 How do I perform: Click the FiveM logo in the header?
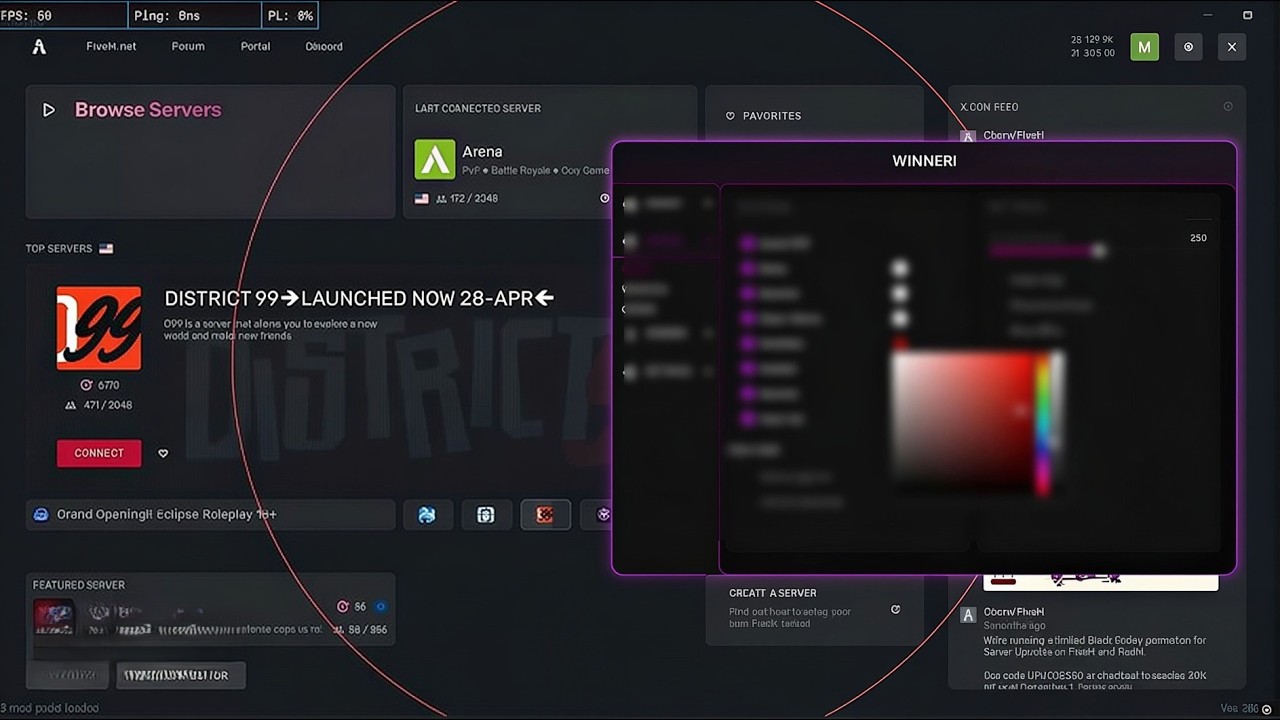click(x=39, y=47)
